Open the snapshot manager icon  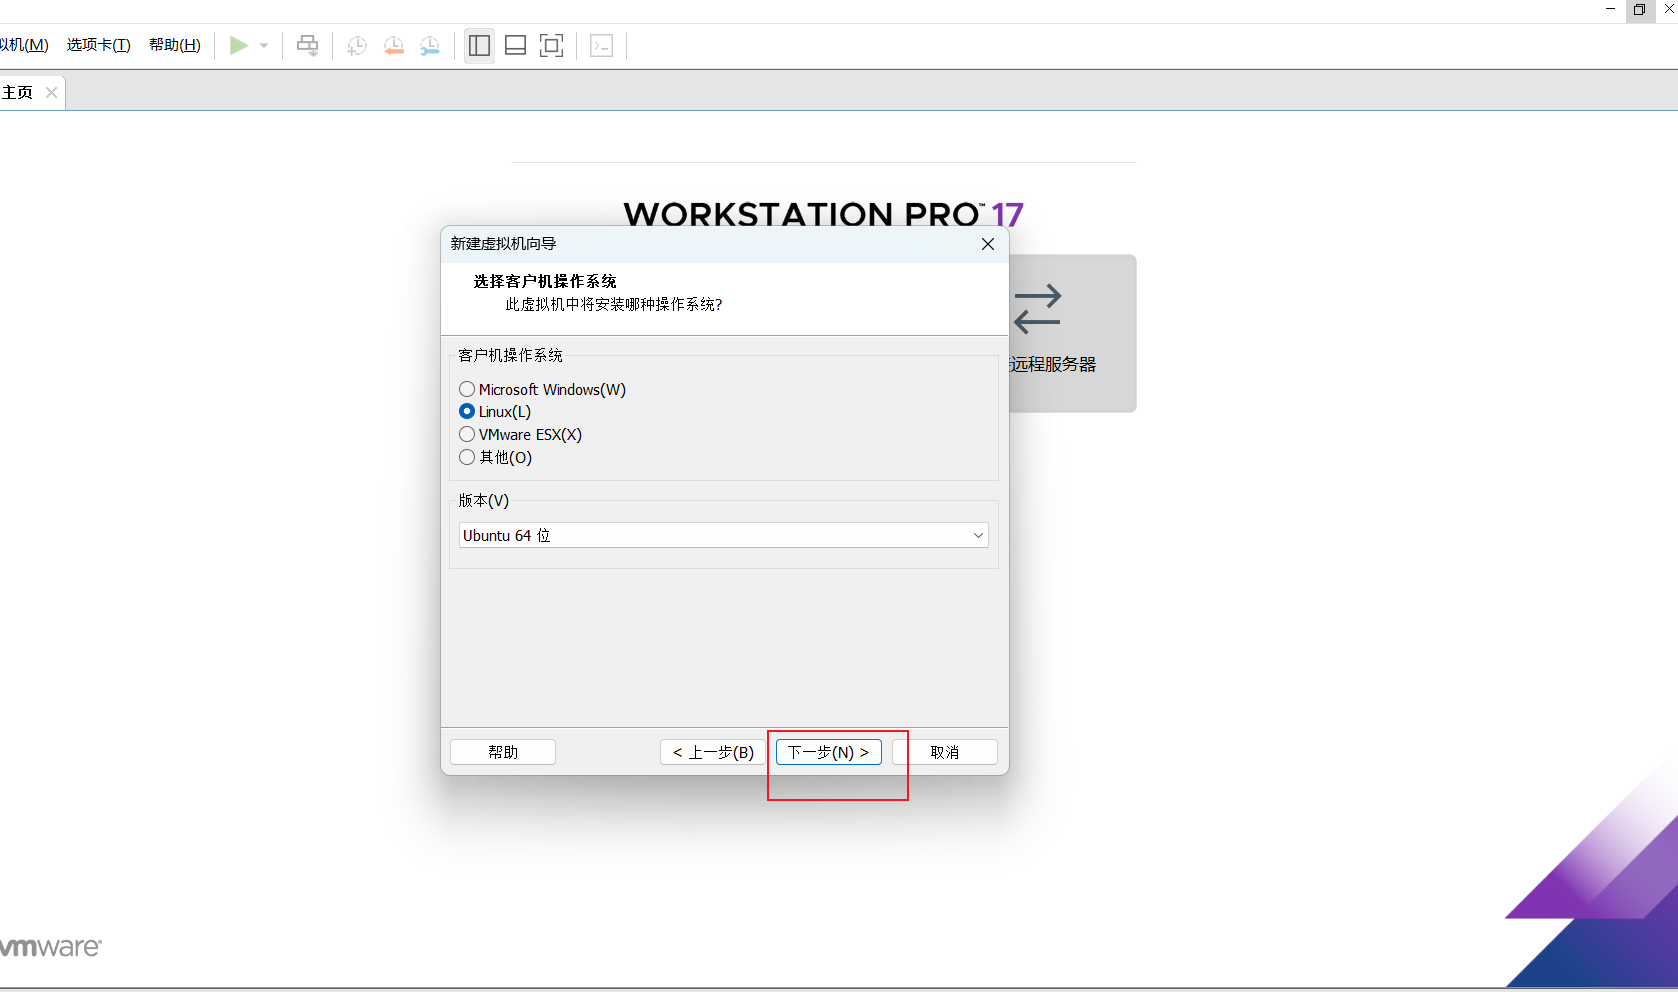click(430, 45)
